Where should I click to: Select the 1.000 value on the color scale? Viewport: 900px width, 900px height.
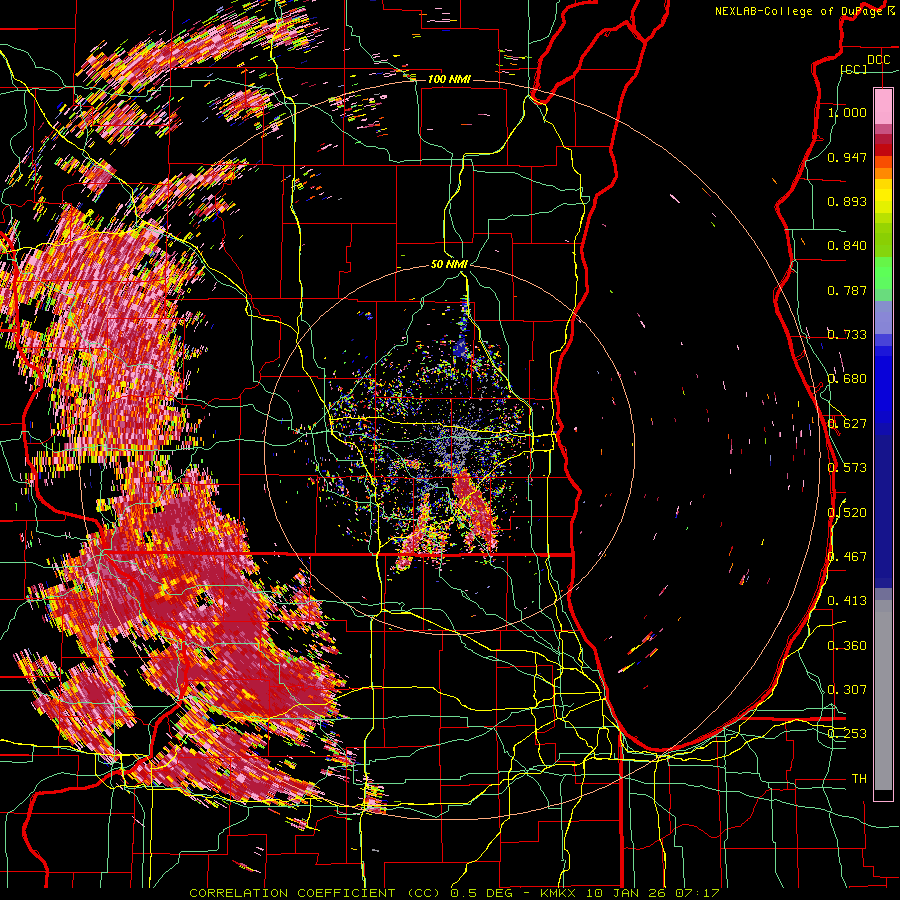(847, 112)
